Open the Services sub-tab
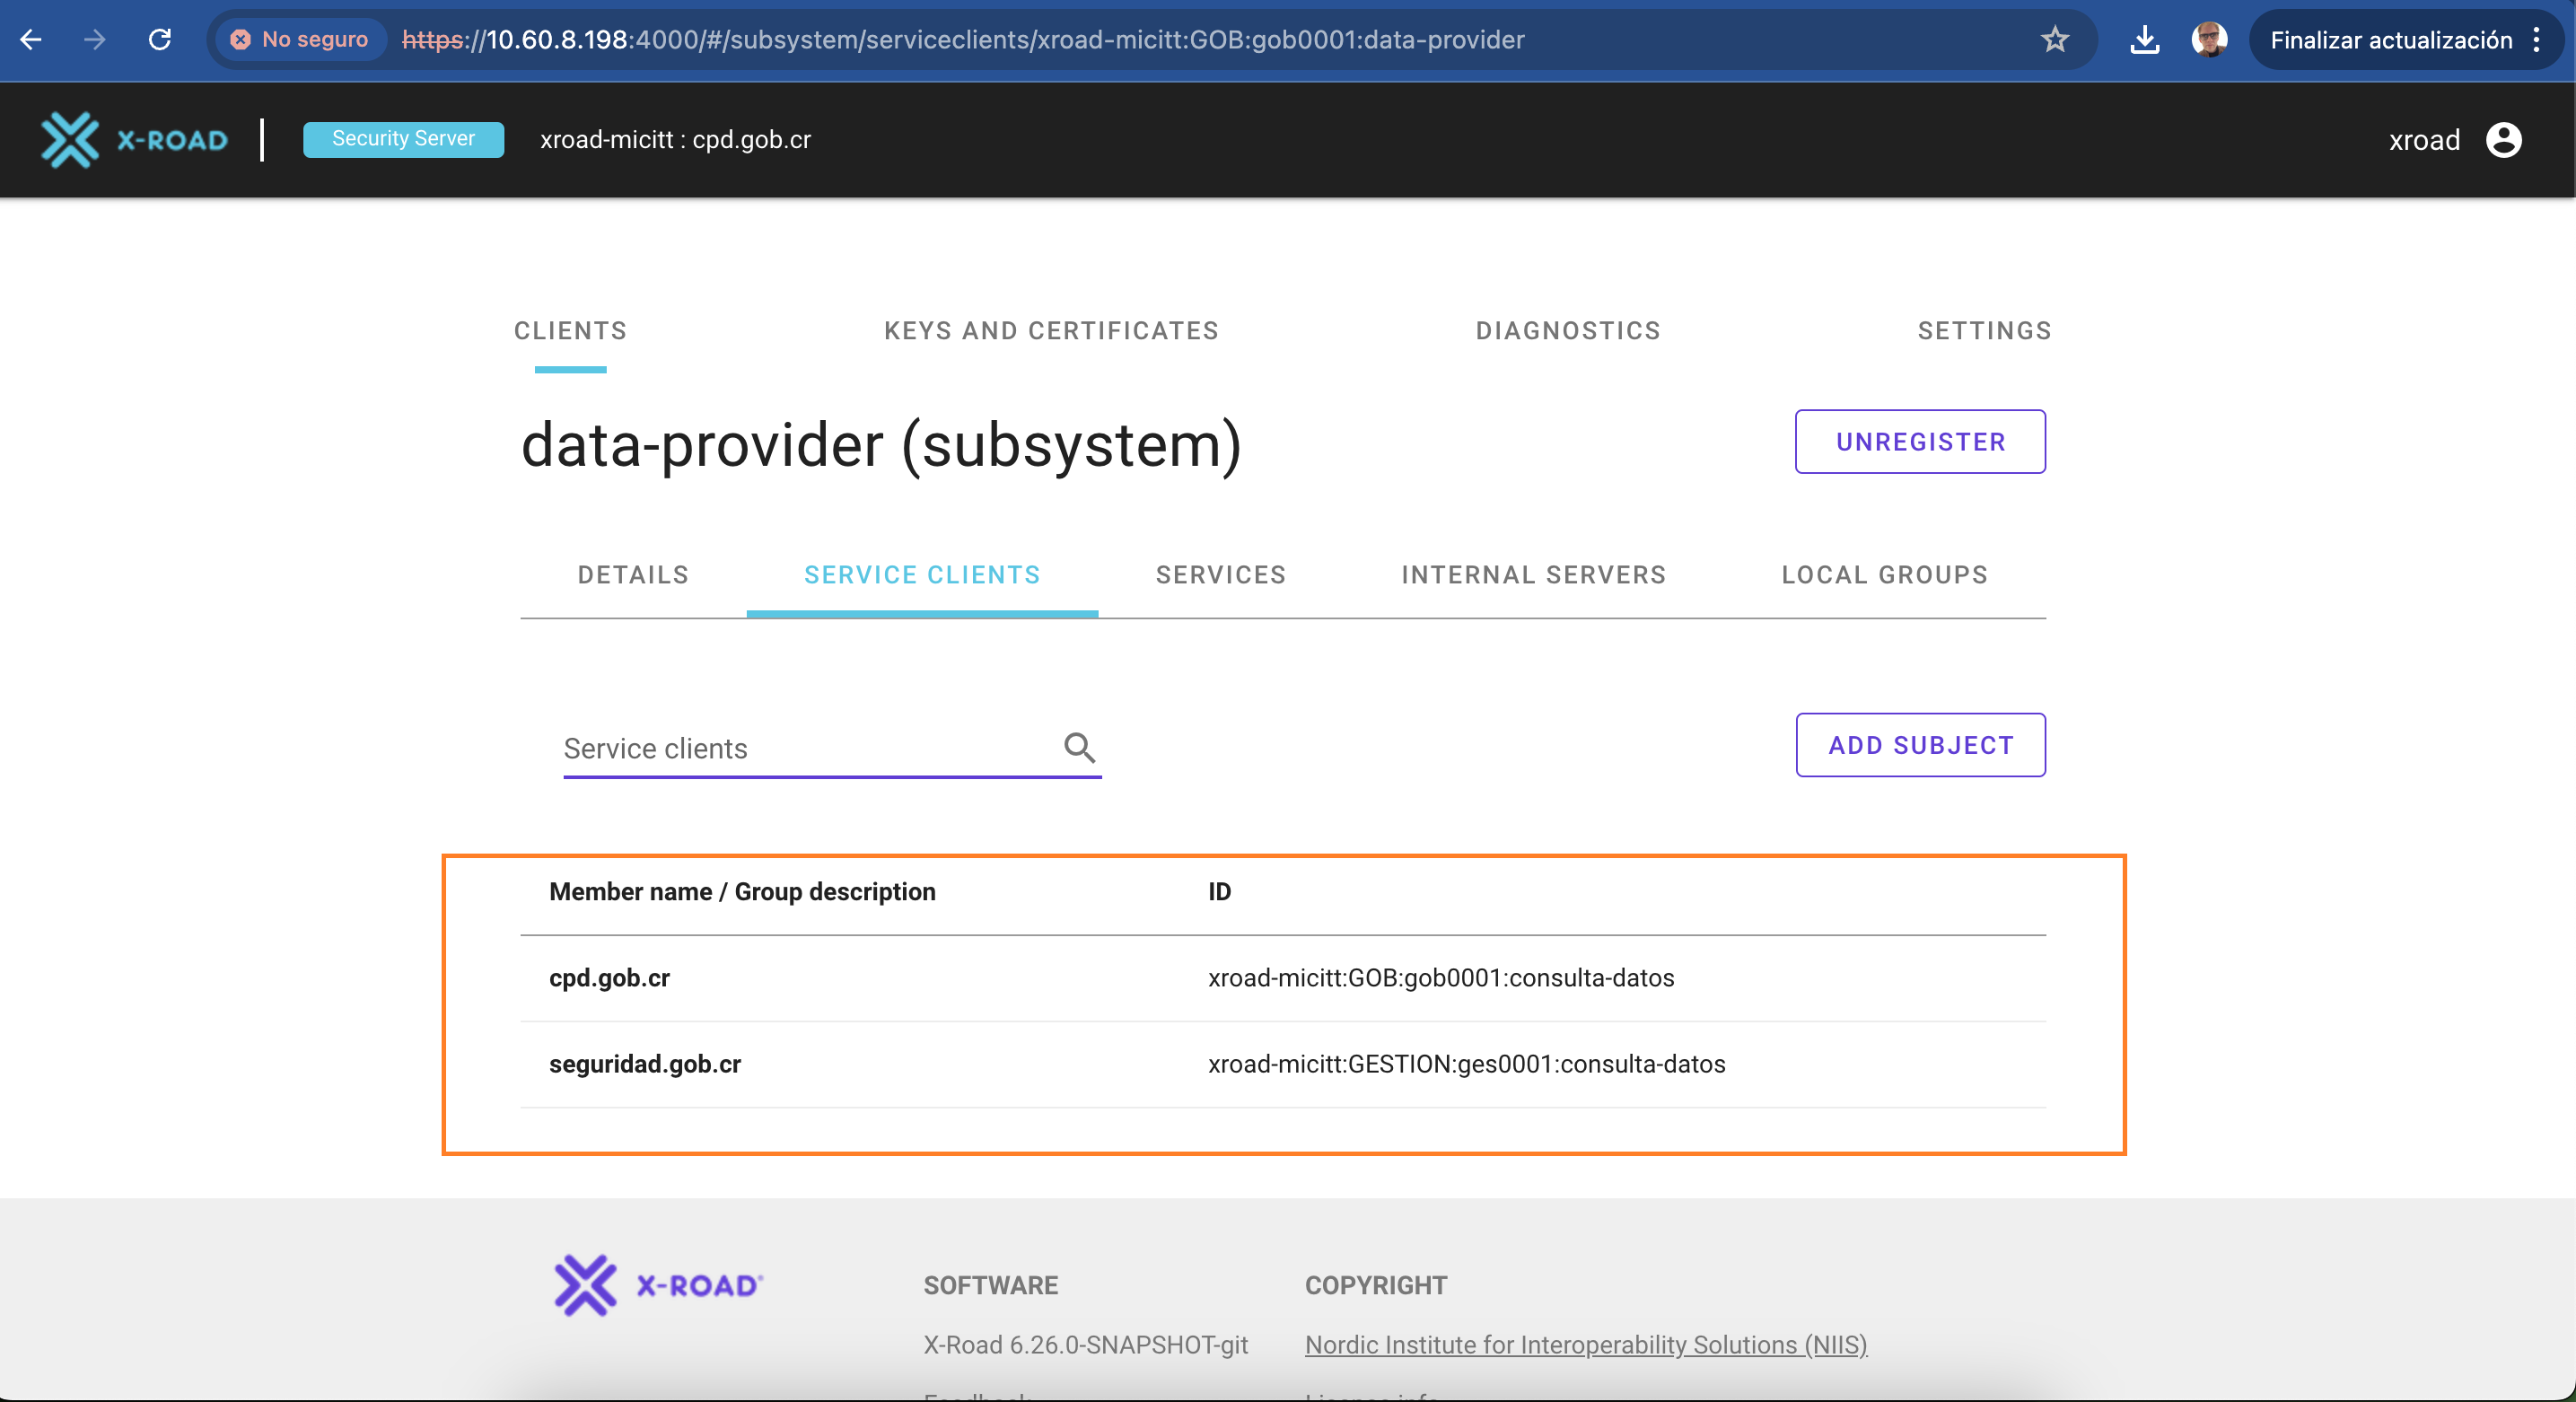 point(1221,575)
